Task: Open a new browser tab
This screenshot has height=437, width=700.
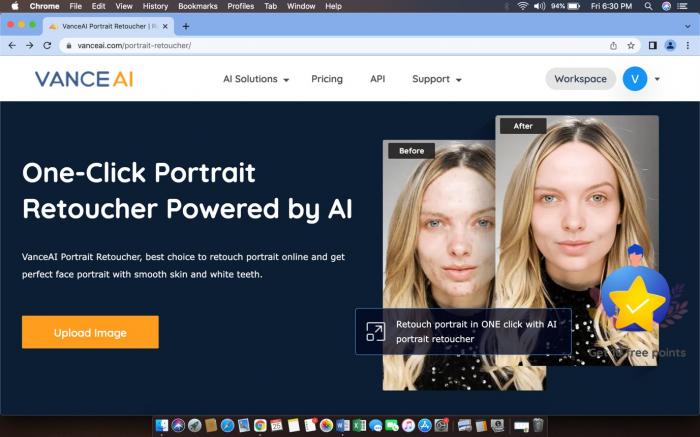Action: (x=186, y=26)
